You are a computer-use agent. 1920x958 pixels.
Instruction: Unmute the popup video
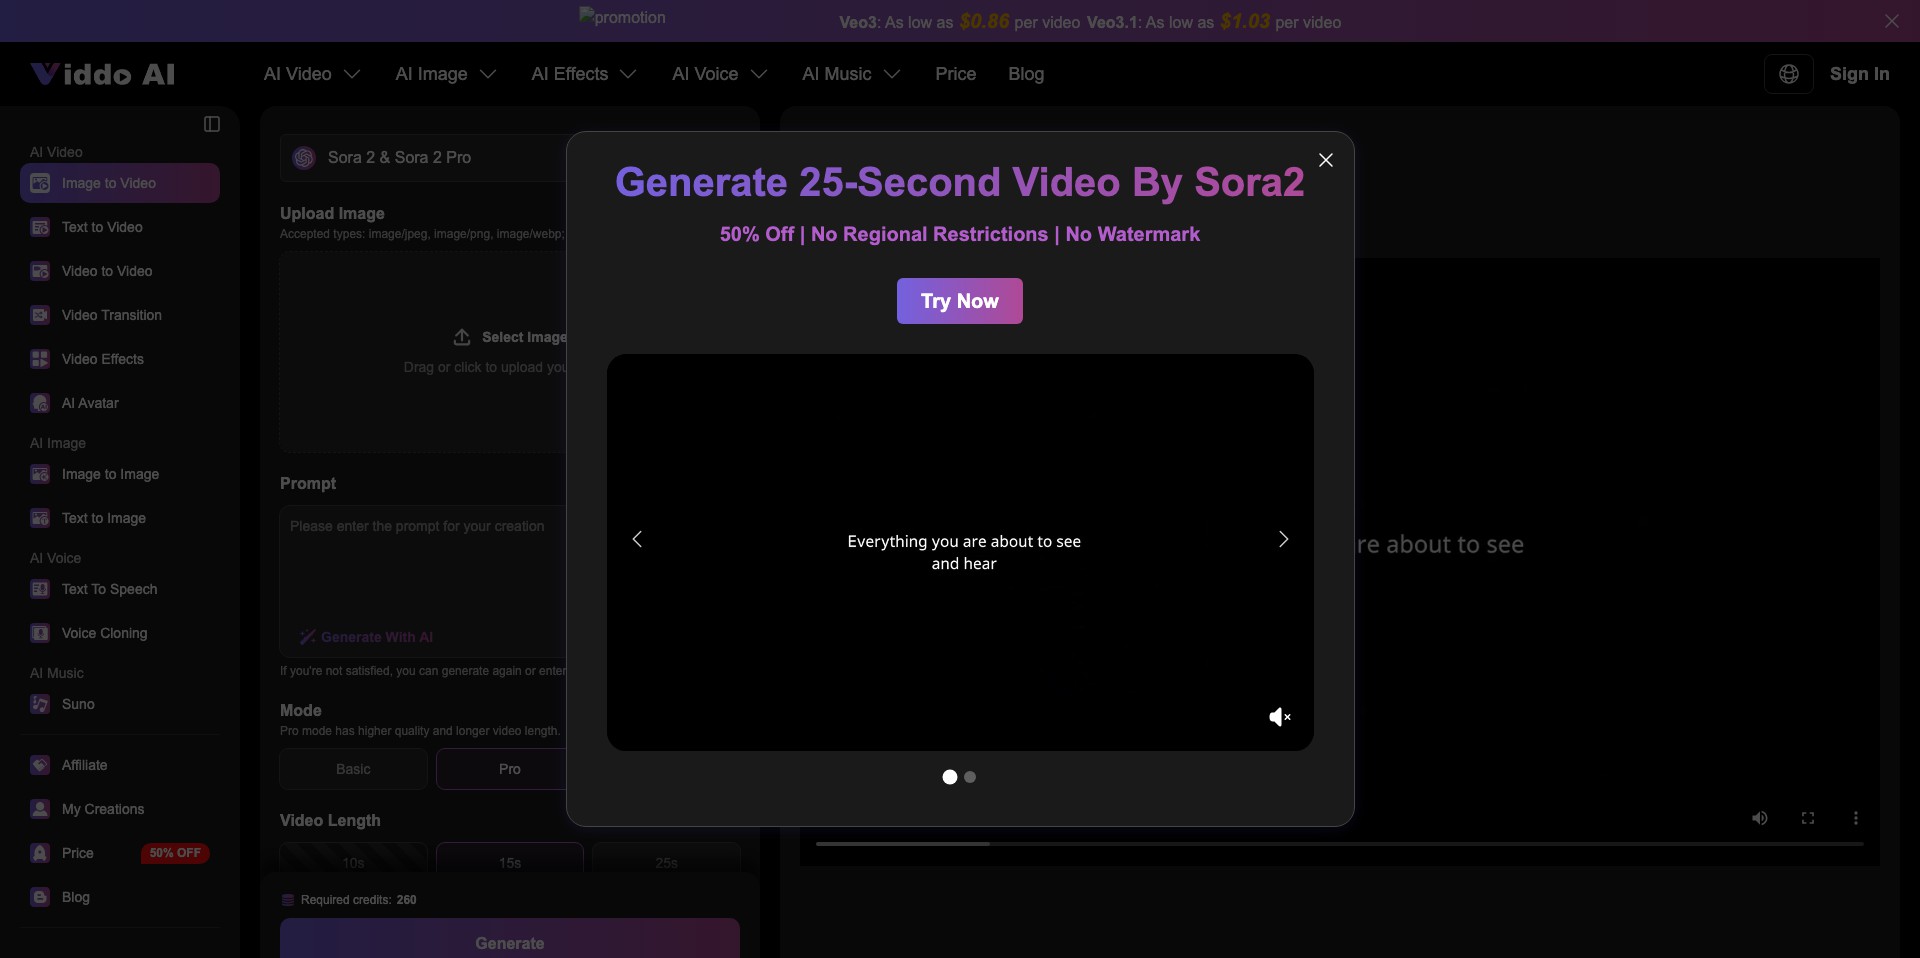tap(1280, 717)
